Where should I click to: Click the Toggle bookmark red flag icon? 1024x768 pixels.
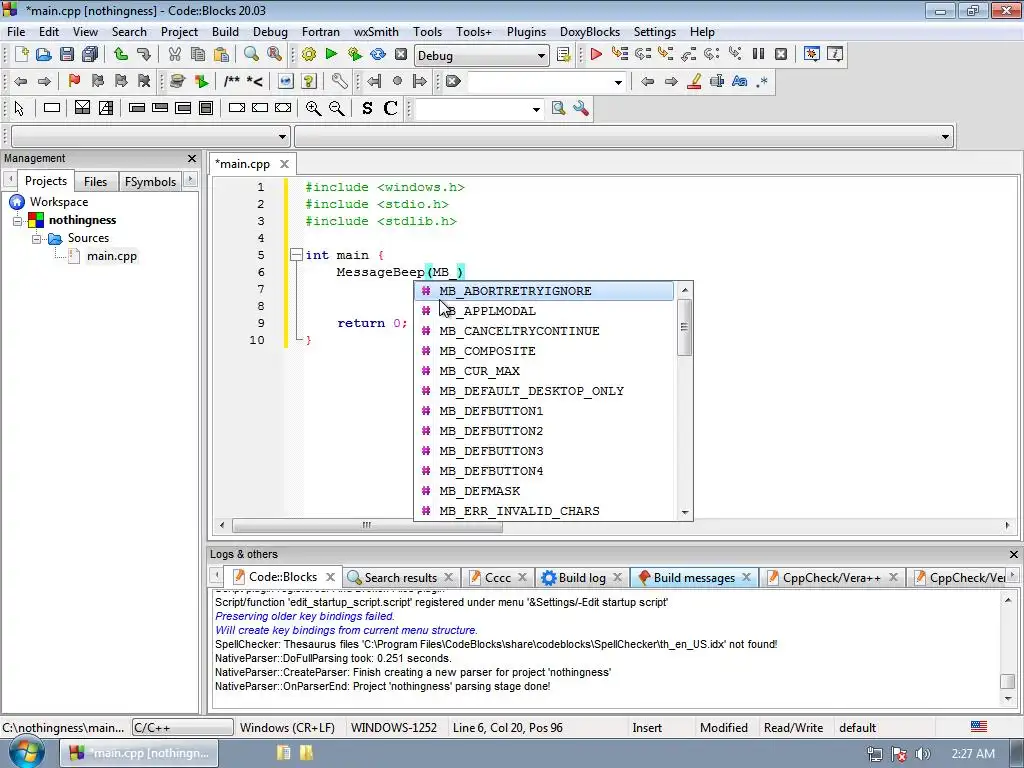74,82
